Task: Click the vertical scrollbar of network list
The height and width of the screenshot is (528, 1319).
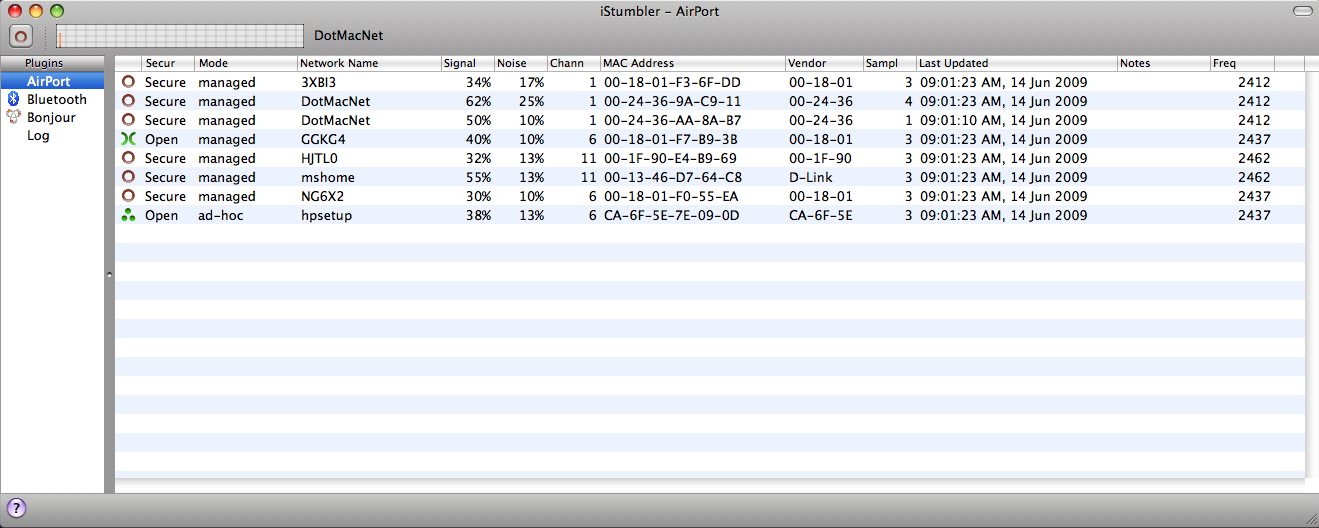Action: click(1311, 274)
